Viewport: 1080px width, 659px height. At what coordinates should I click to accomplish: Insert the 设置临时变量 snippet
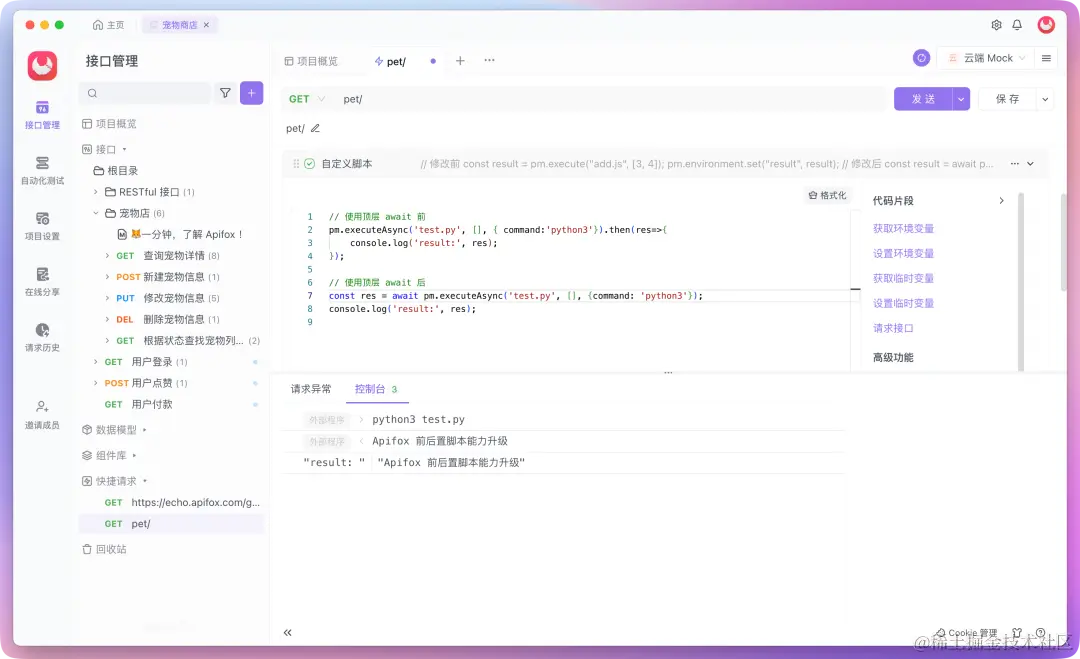[x=903, y=304]
